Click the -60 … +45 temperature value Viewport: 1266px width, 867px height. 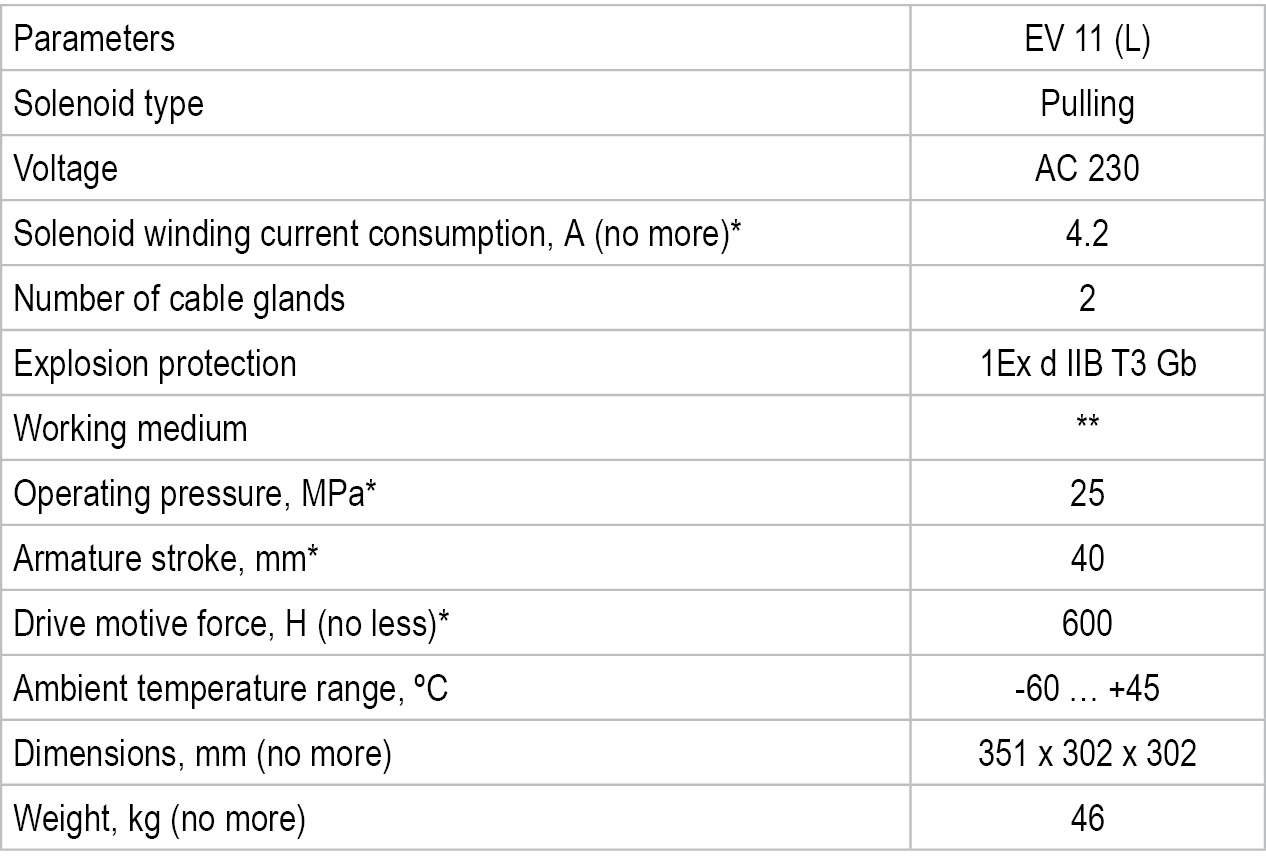1087,689
